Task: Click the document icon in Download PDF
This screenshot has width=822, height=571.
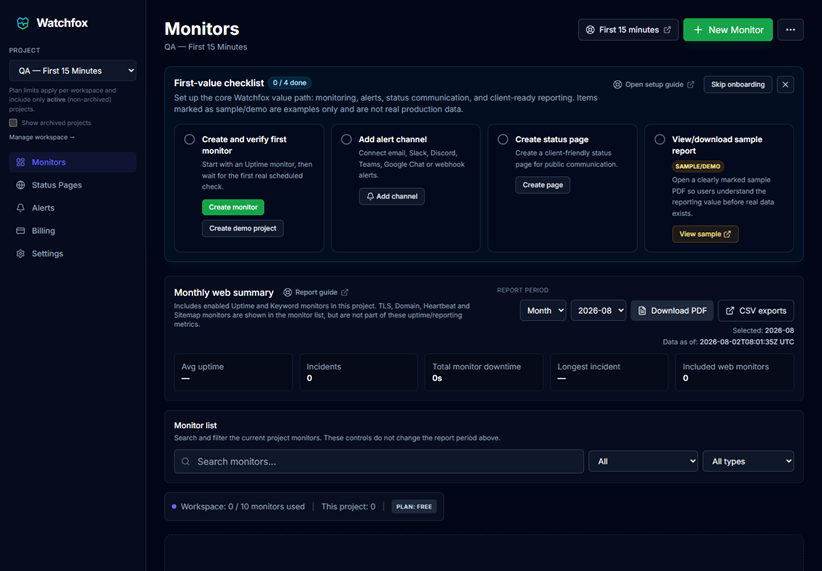Action: click(642, 311)
